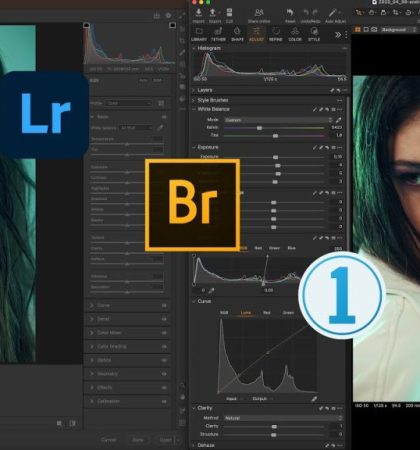Screen dimensions: 420x450
Task: Open Camera Raw settings gear icon
Action: tap(168, 15)
